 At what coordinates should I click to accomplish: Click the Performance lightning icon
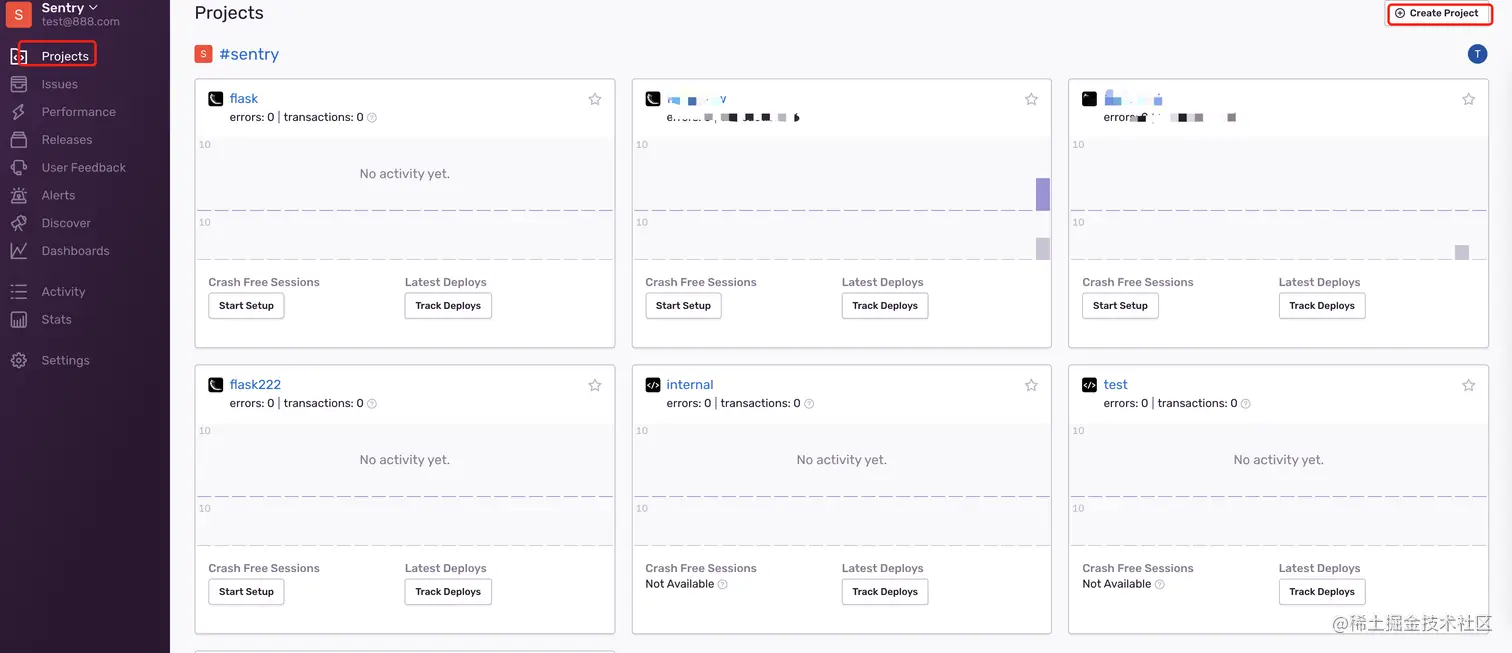18,112
